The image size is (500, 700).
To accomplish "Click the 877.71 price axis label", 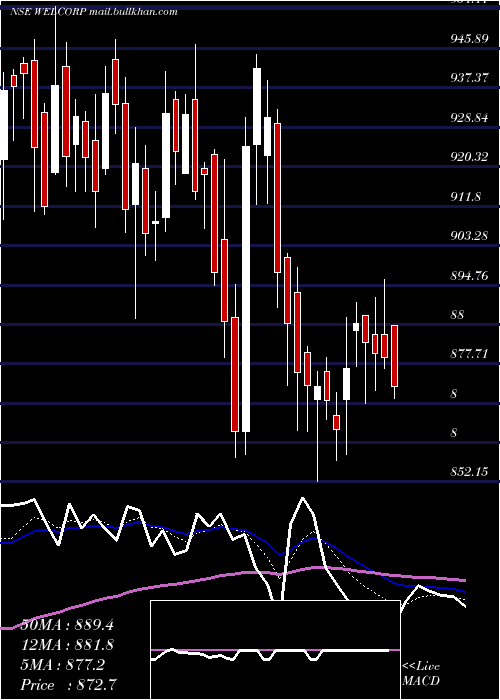I will point(468,354).
